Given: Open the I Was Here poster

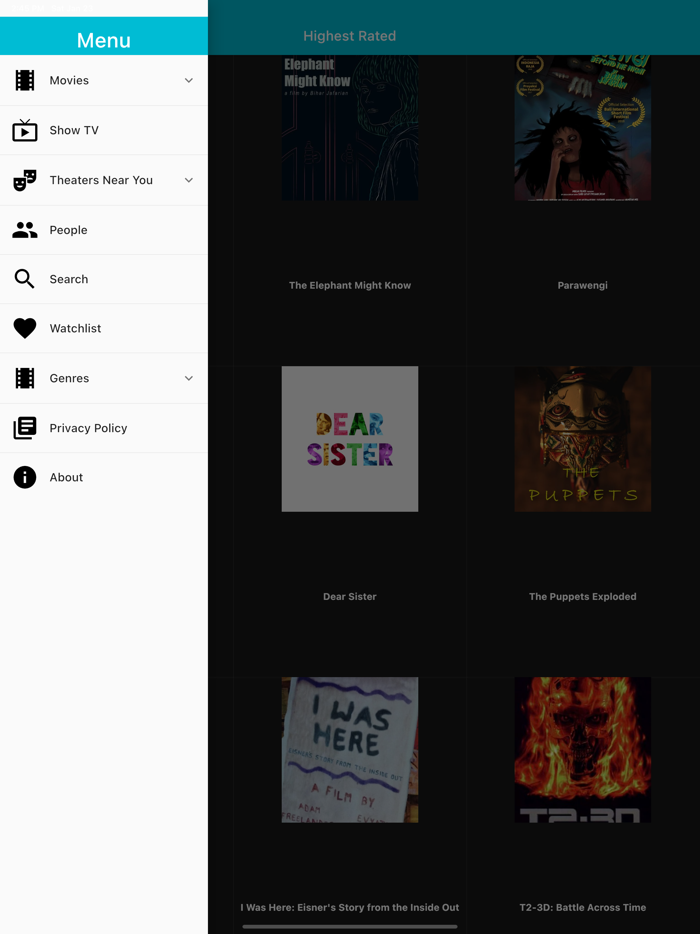Looking at the screenshot, I should coord(350,750).
